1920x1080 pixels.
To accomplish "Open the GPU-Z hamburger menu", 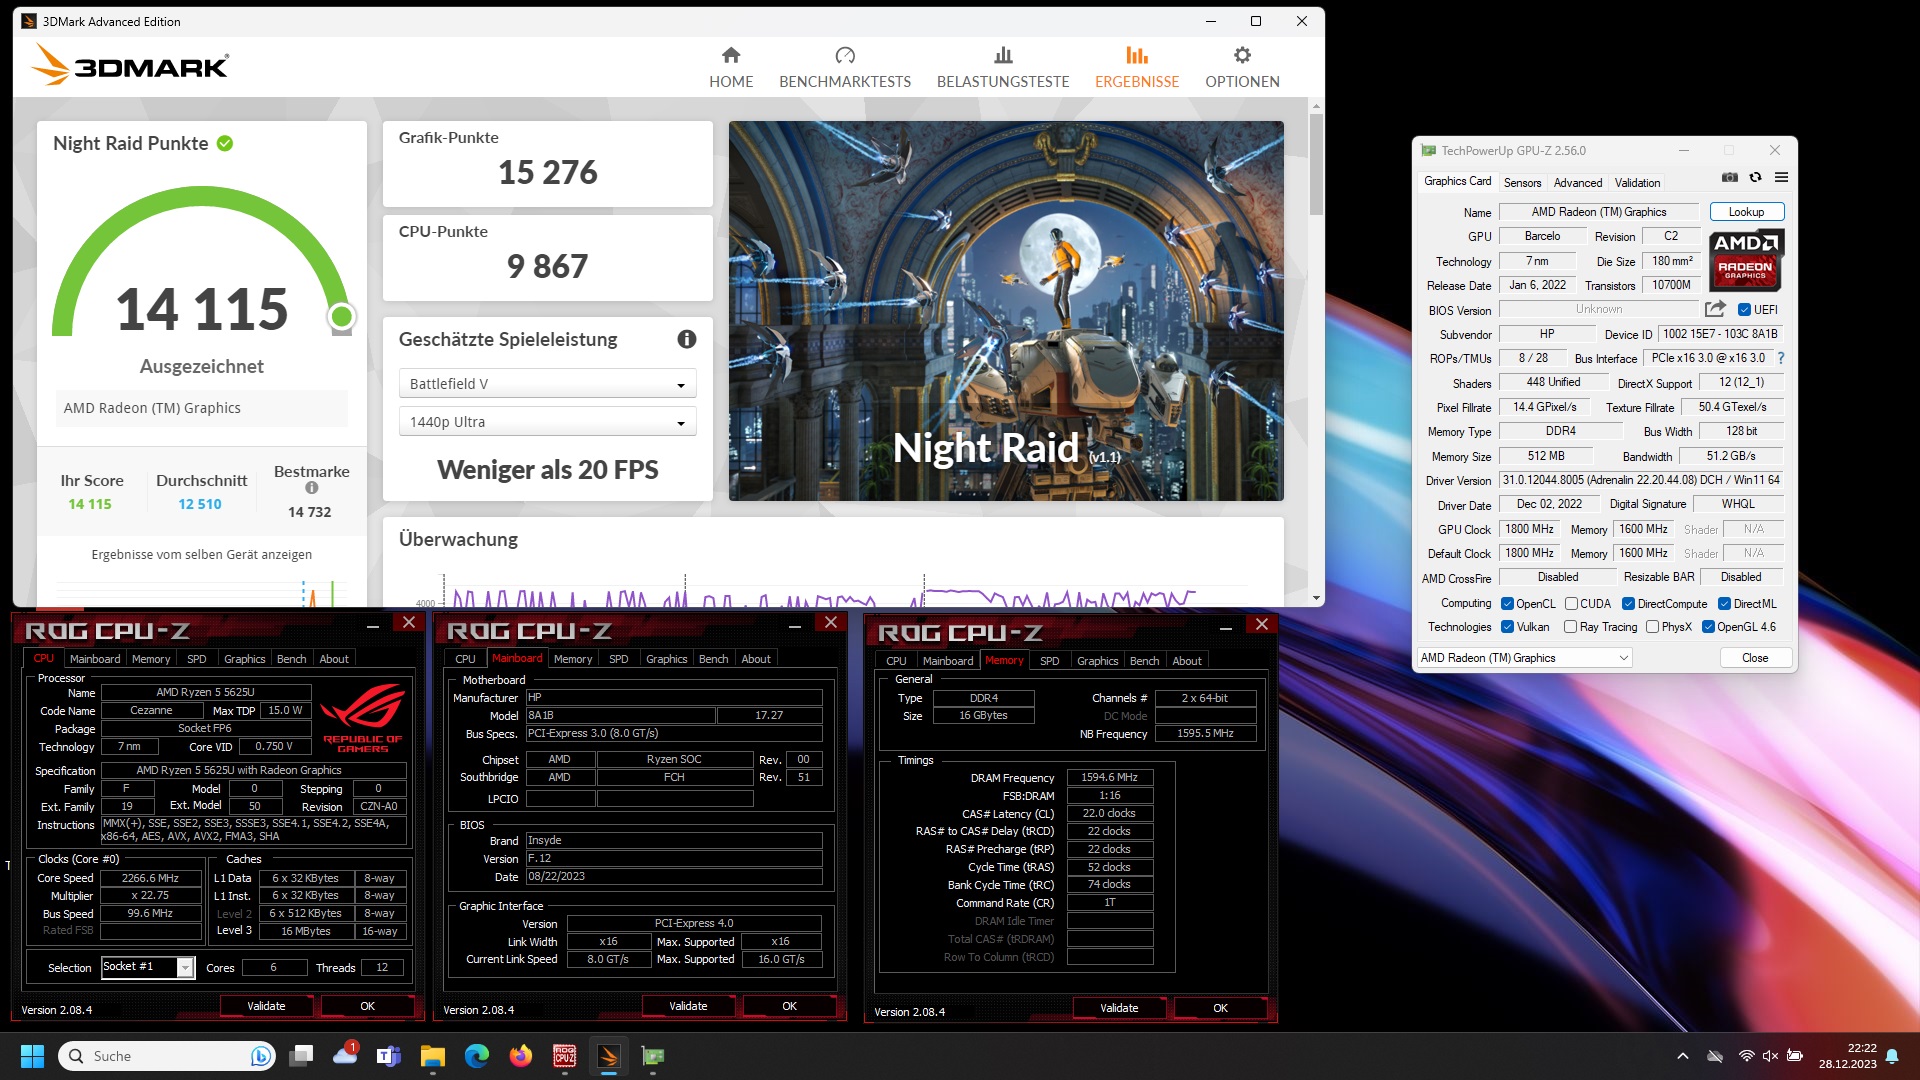I will pyautogui.click(x=1781, y=177).
